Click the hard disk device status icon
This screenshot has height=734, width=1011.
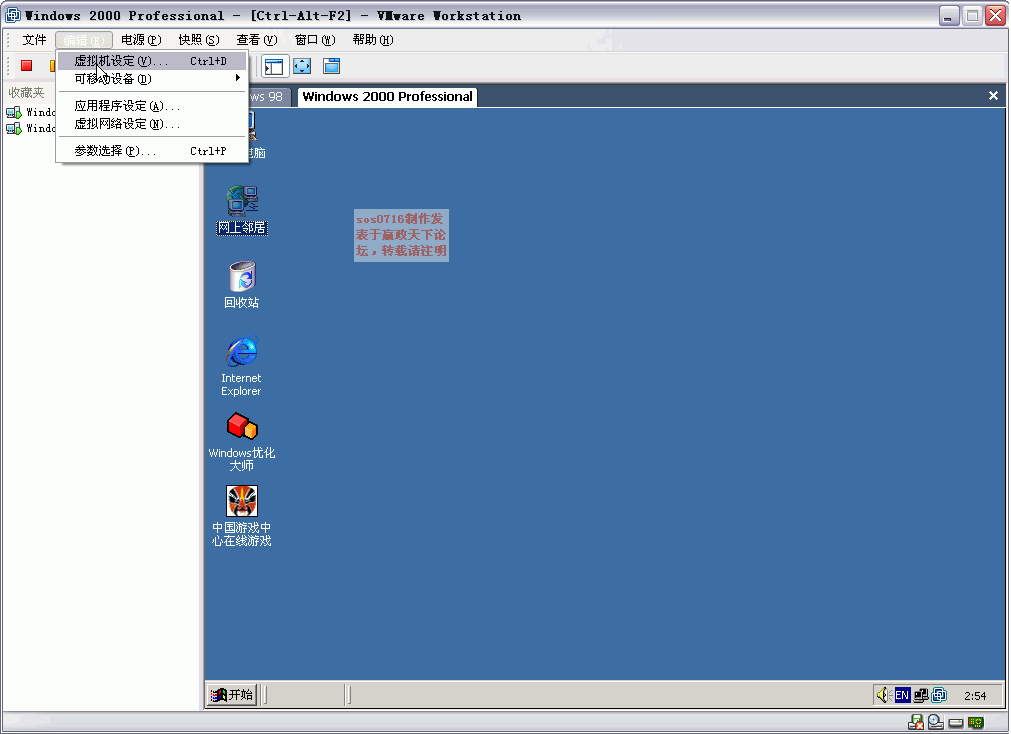pyautogui.click(x=956, y=723)
